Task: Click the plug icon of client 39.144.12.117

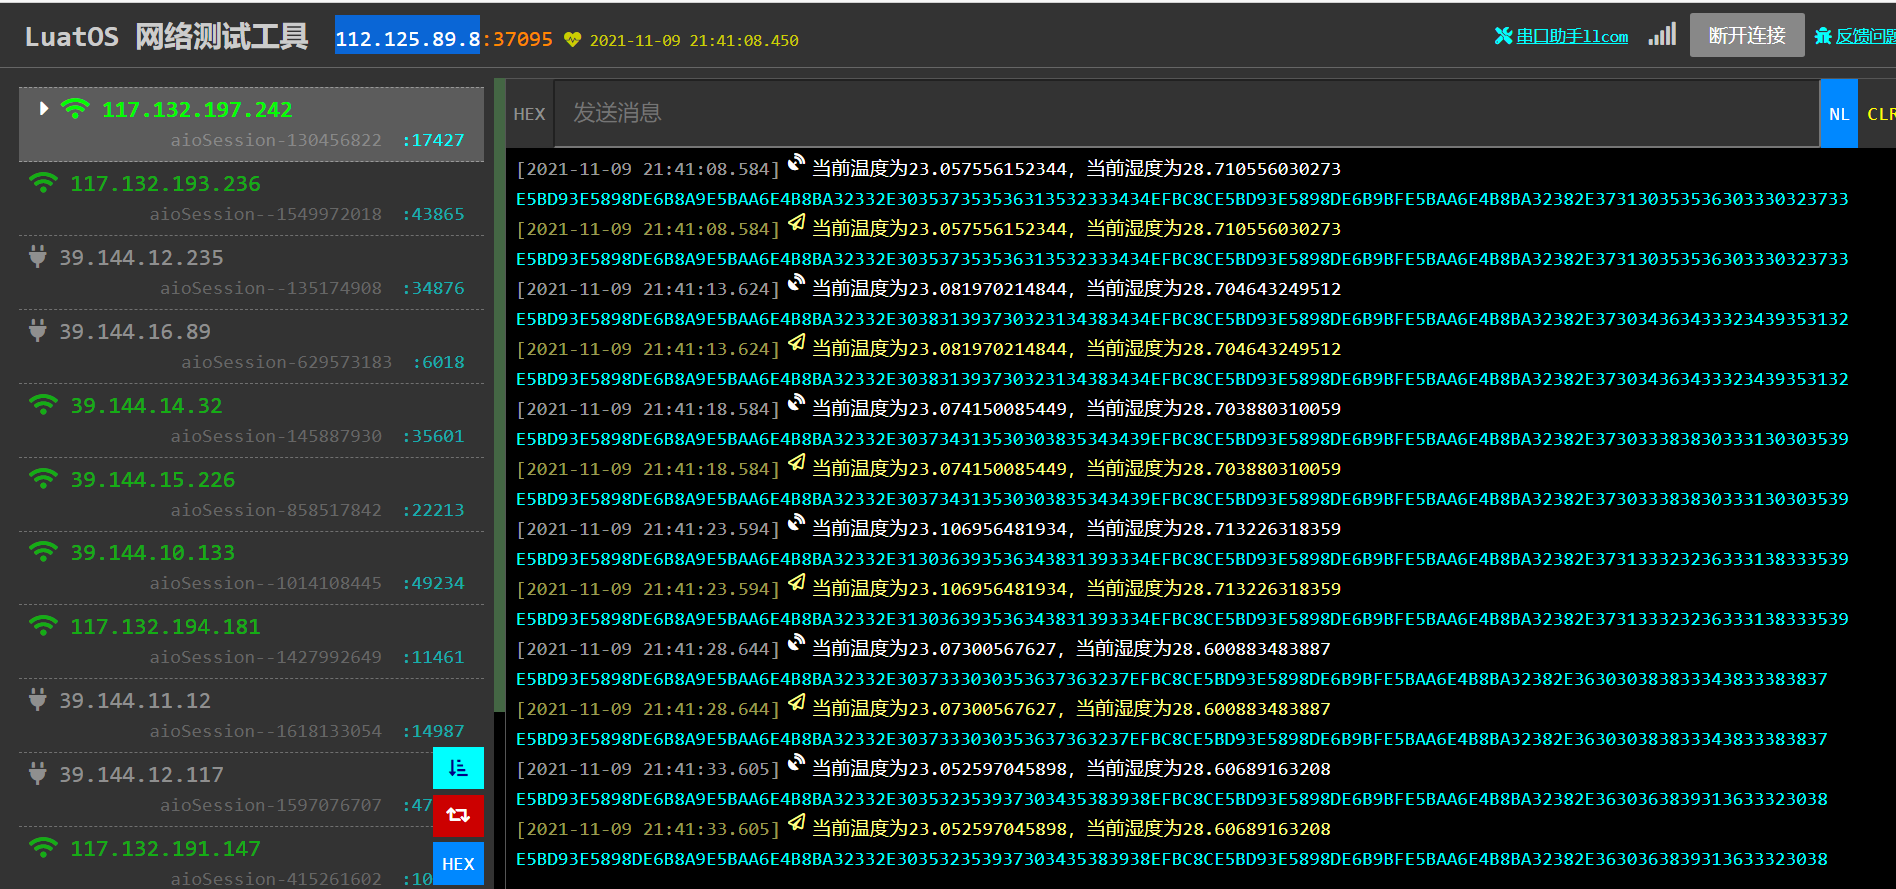Action: [38, 774]
